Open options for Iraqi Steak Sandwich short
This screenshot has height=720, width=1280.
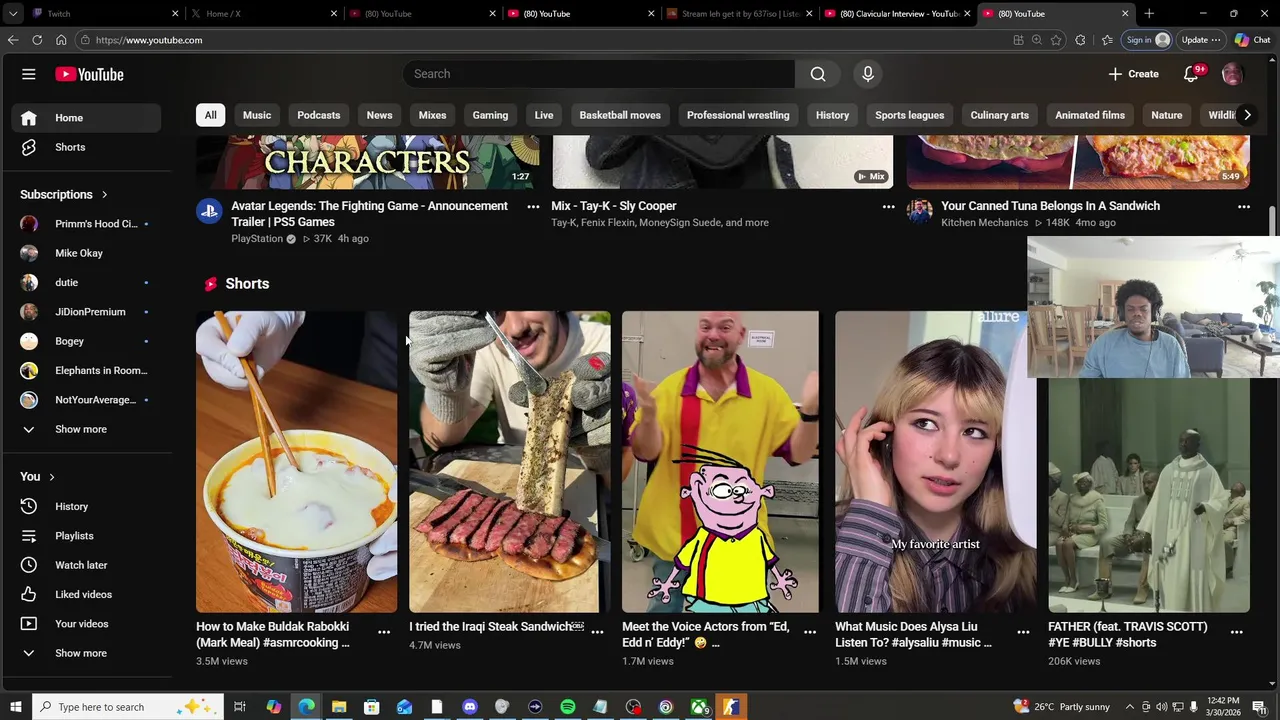597,632
